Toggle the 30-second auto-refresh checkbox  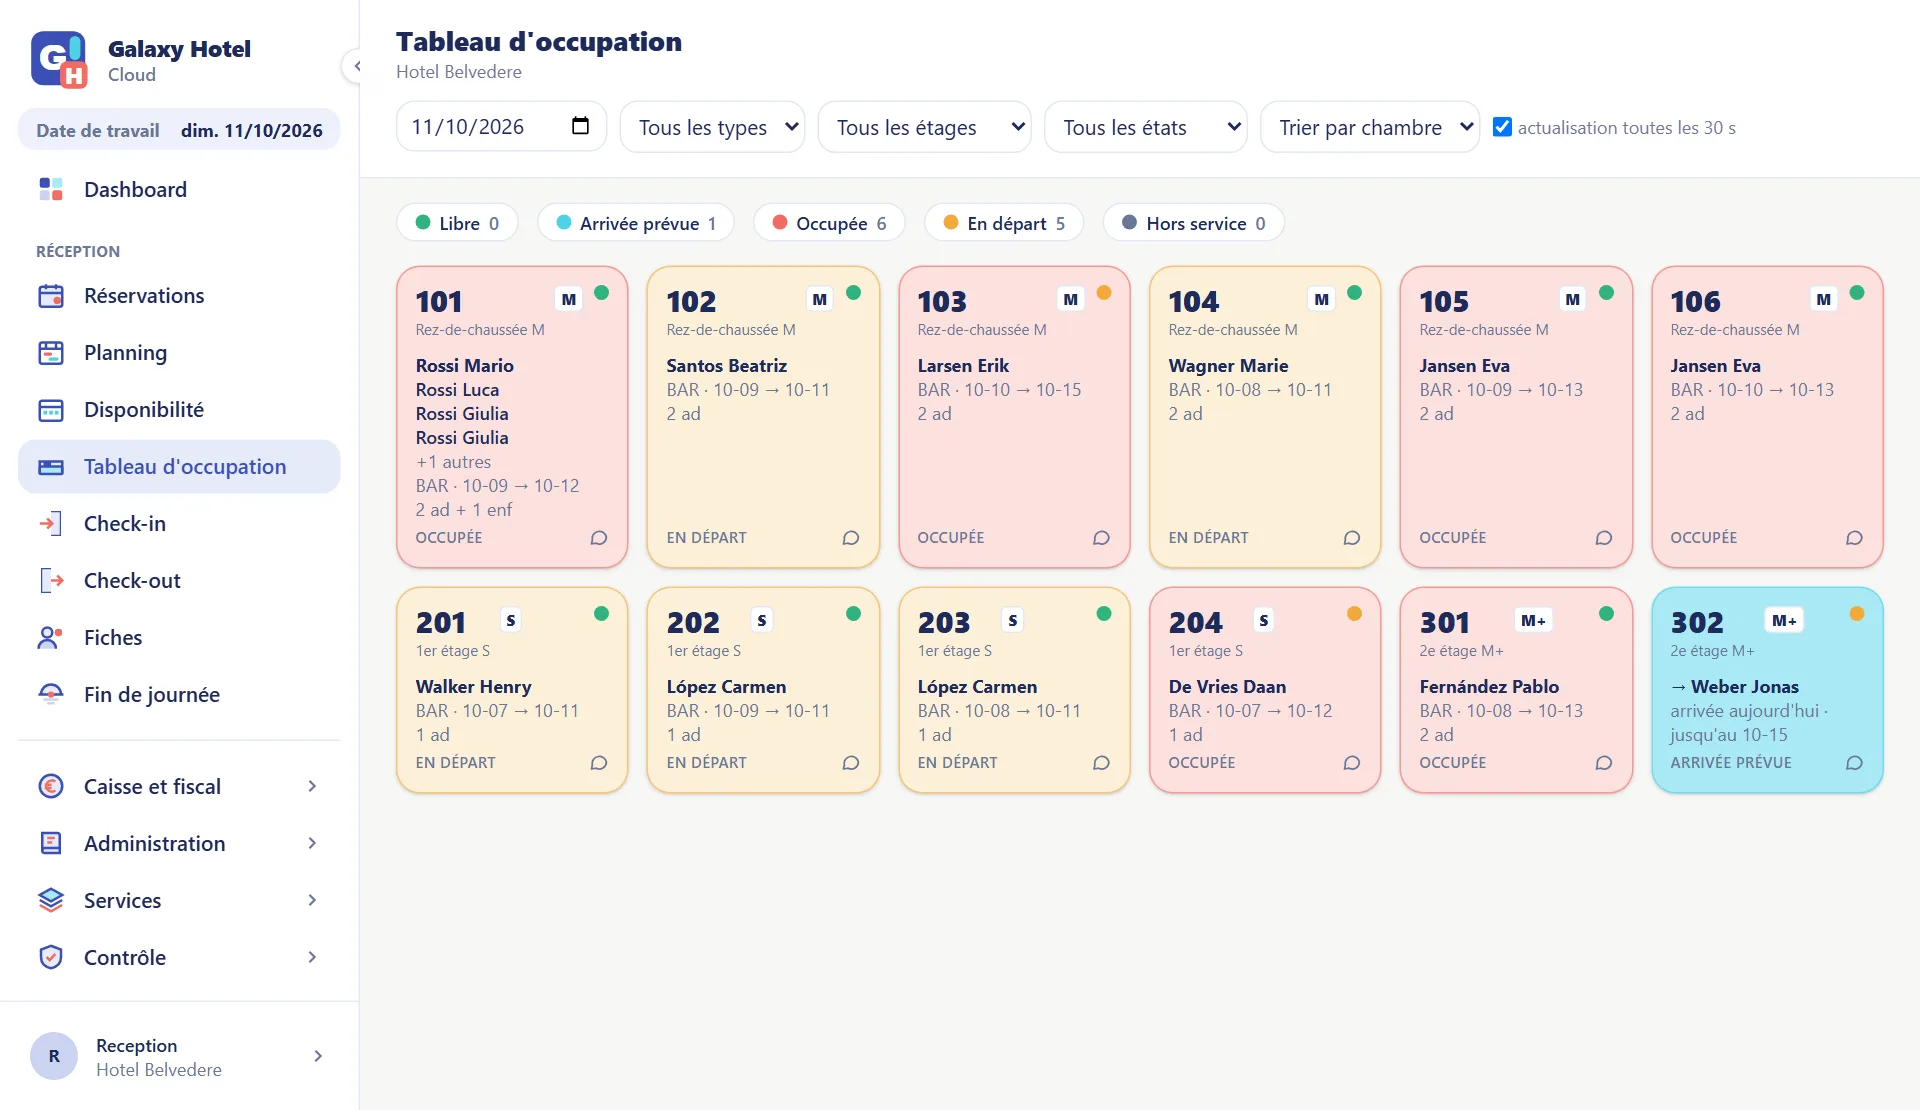tap(1502, 127)
